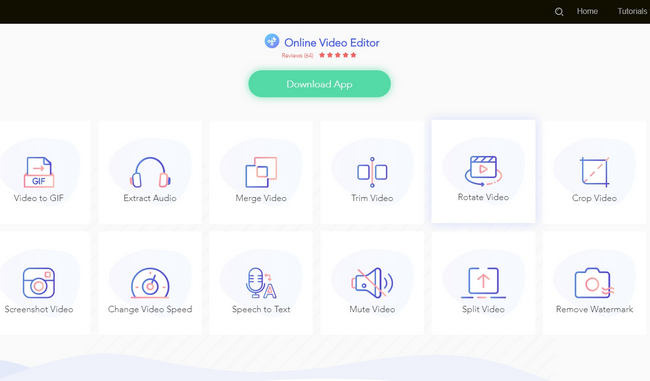Click the "Change Video Speed" label
Image resolution: width=650 pixels, height=381 pixels.
tap(150, 309)
